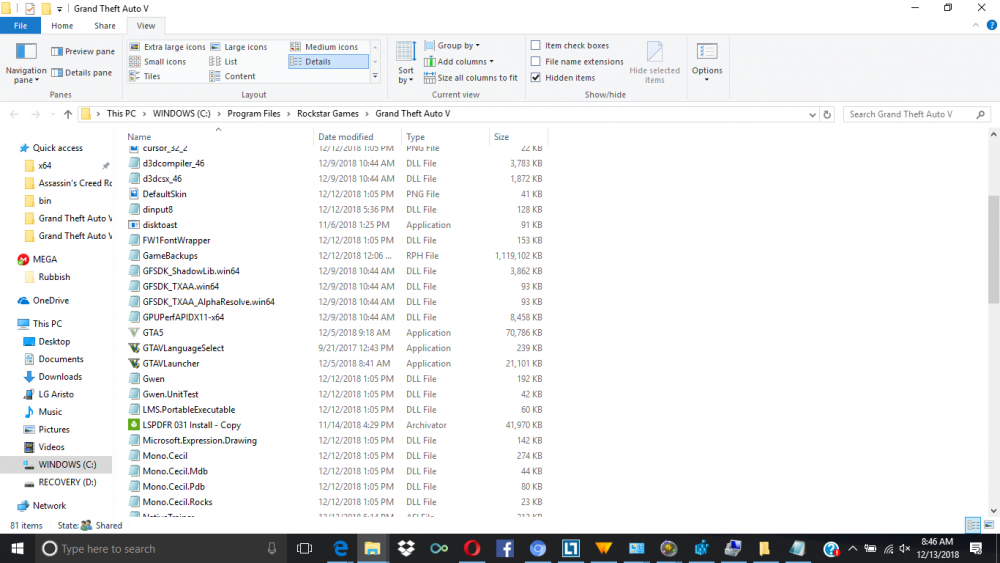
Task: Click the file list vertical scrollbar
Action: 993,249
